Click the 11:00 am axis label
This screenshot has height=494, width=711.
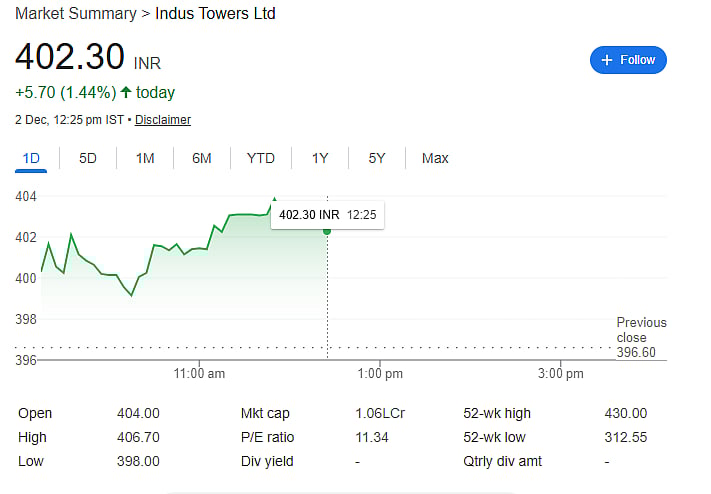click(199, 374)
